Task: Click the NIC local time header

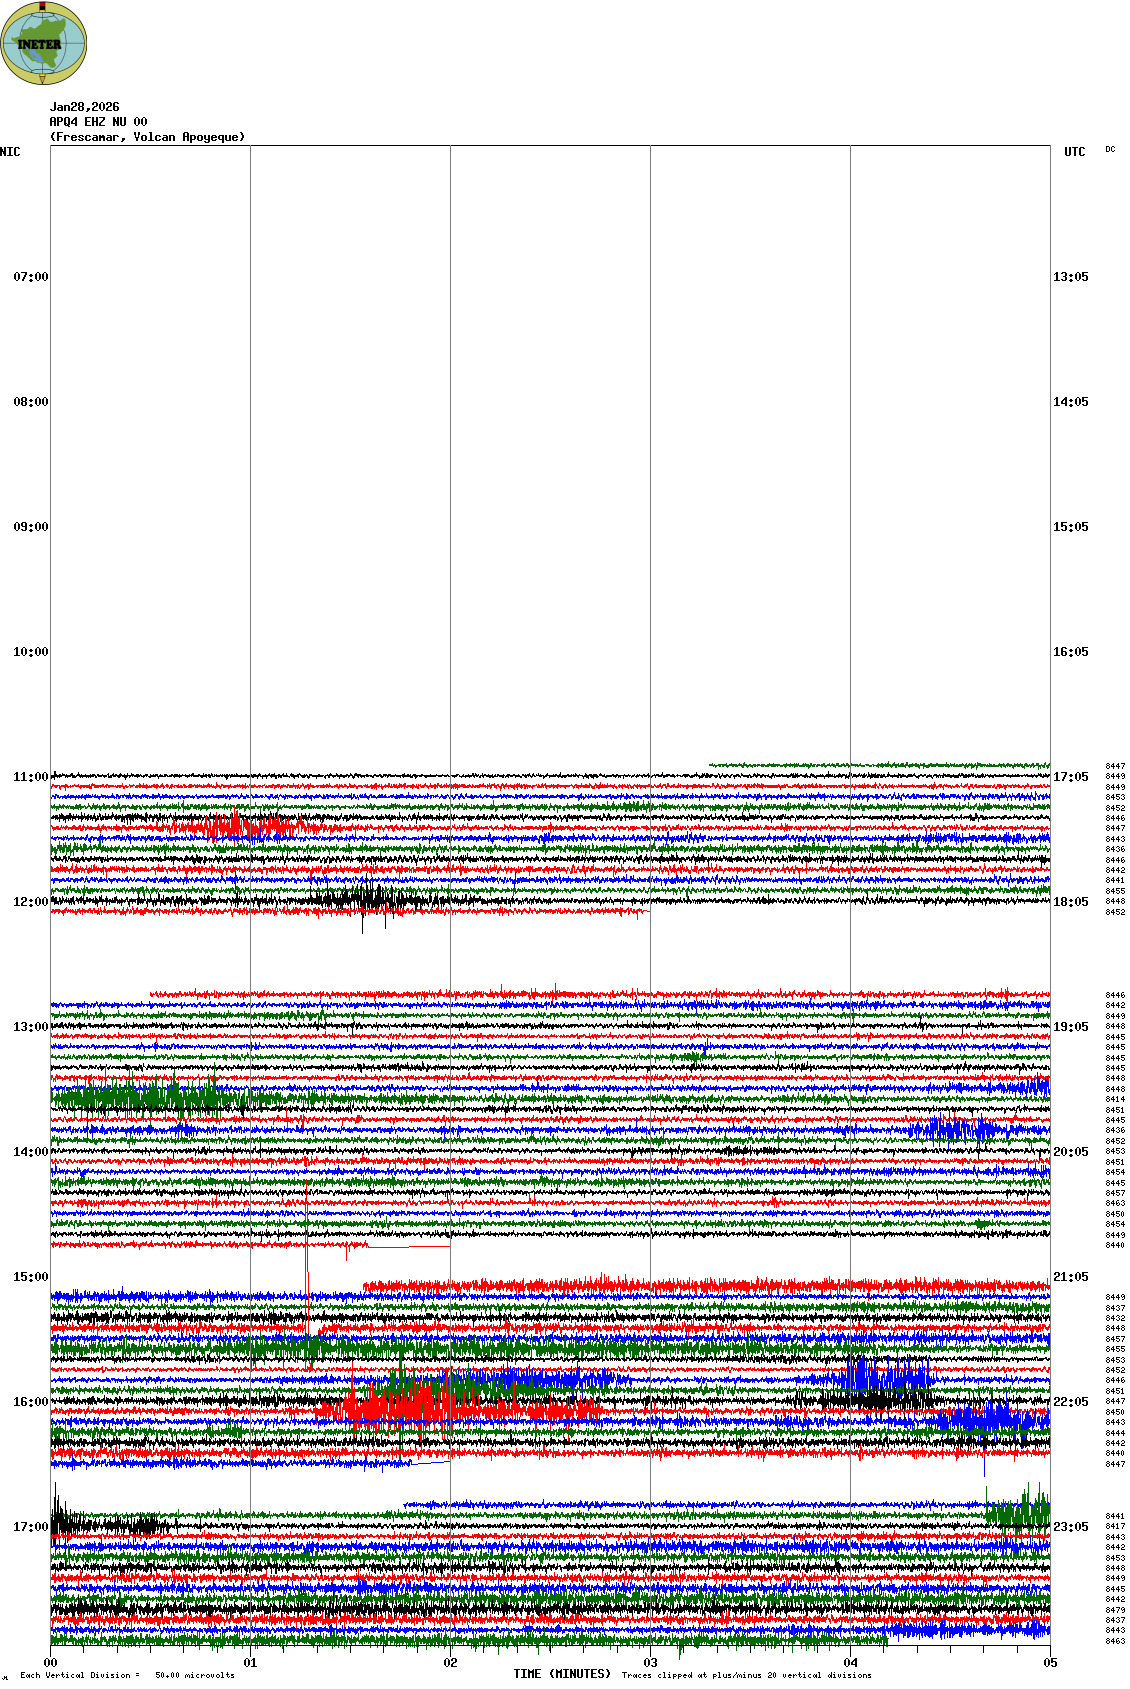Action: coord(10,152)
